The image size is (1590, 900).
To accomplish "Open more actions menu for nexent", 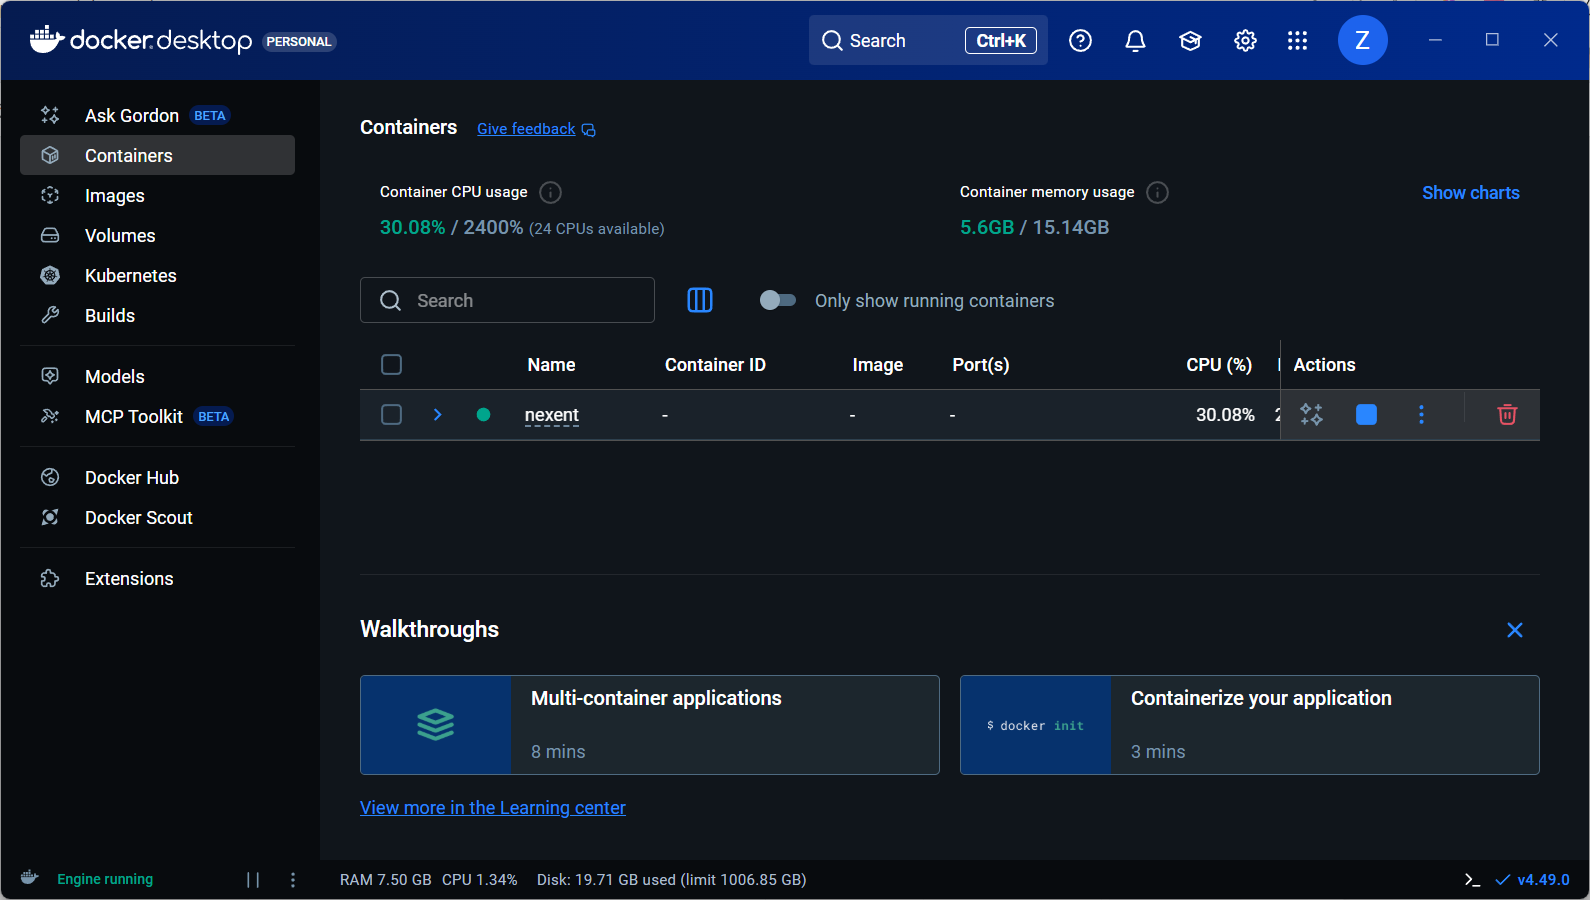I will [x=1421, y=414].
